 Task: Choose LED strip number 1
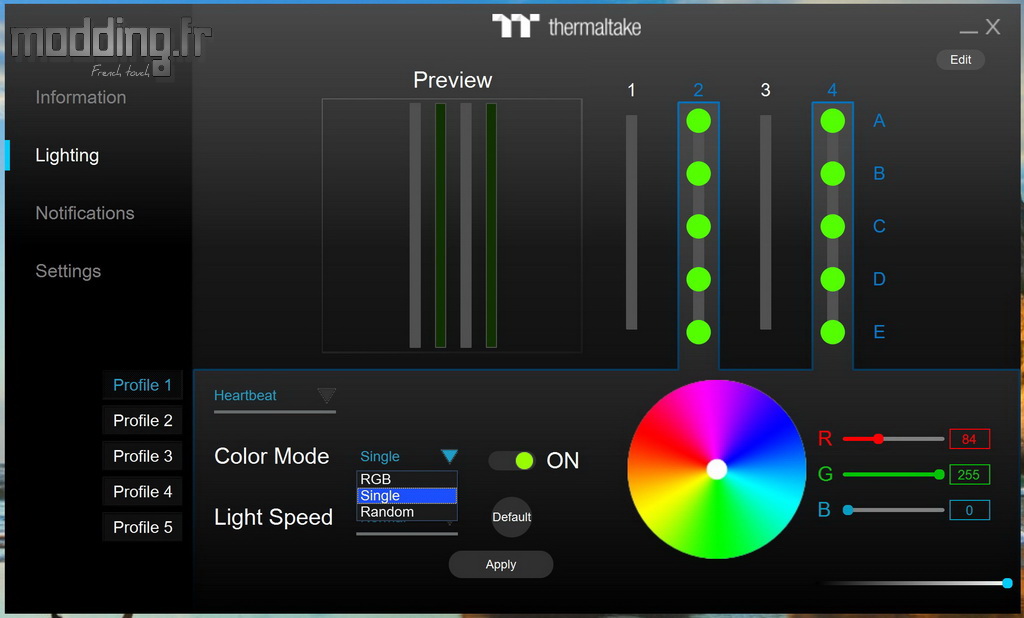click(631, 89)
